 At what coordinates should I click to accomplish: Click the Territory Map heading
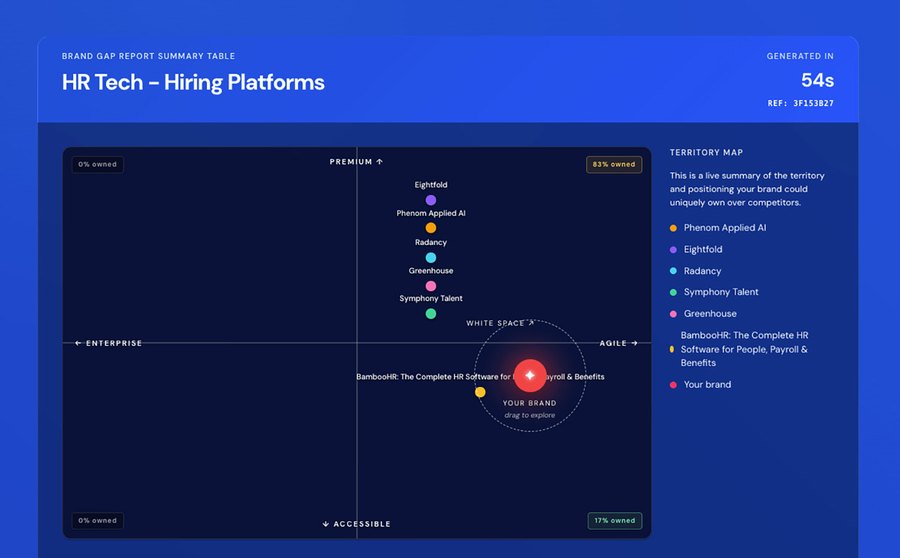point(706,153)
